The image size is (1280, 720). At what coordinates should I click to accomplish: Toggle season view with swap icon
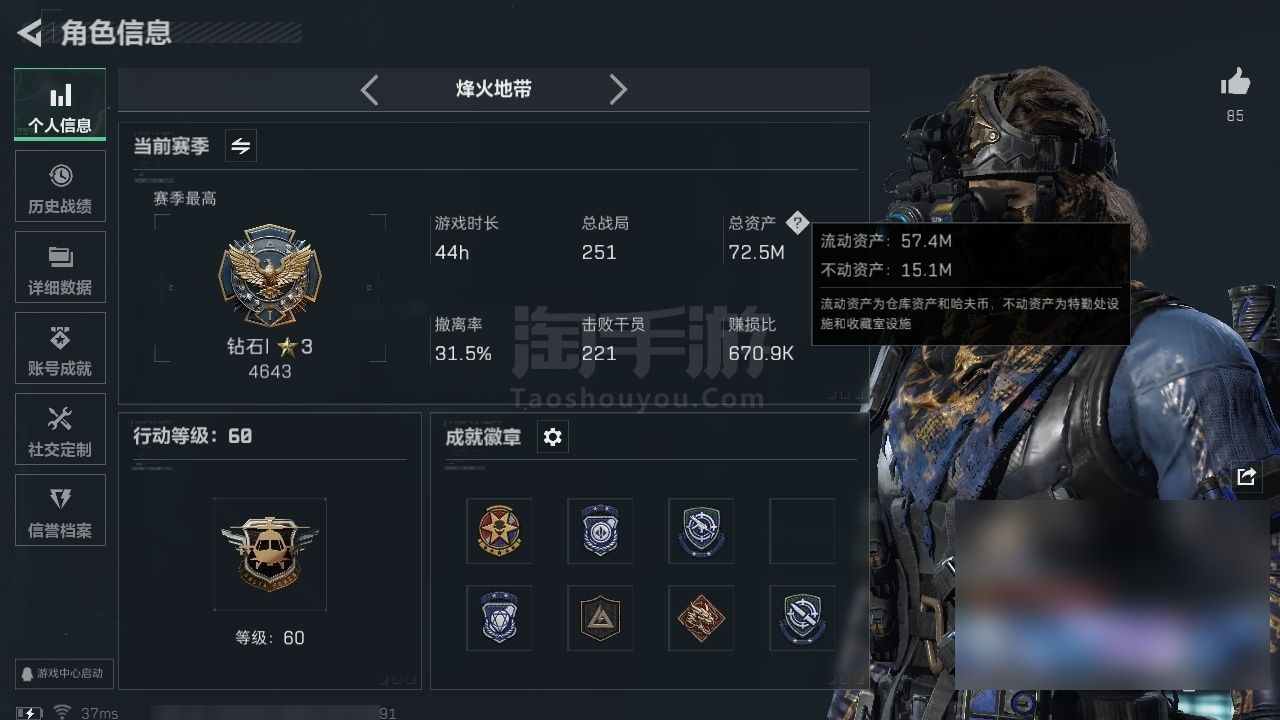pyautogui.click(x=241, y=146)
